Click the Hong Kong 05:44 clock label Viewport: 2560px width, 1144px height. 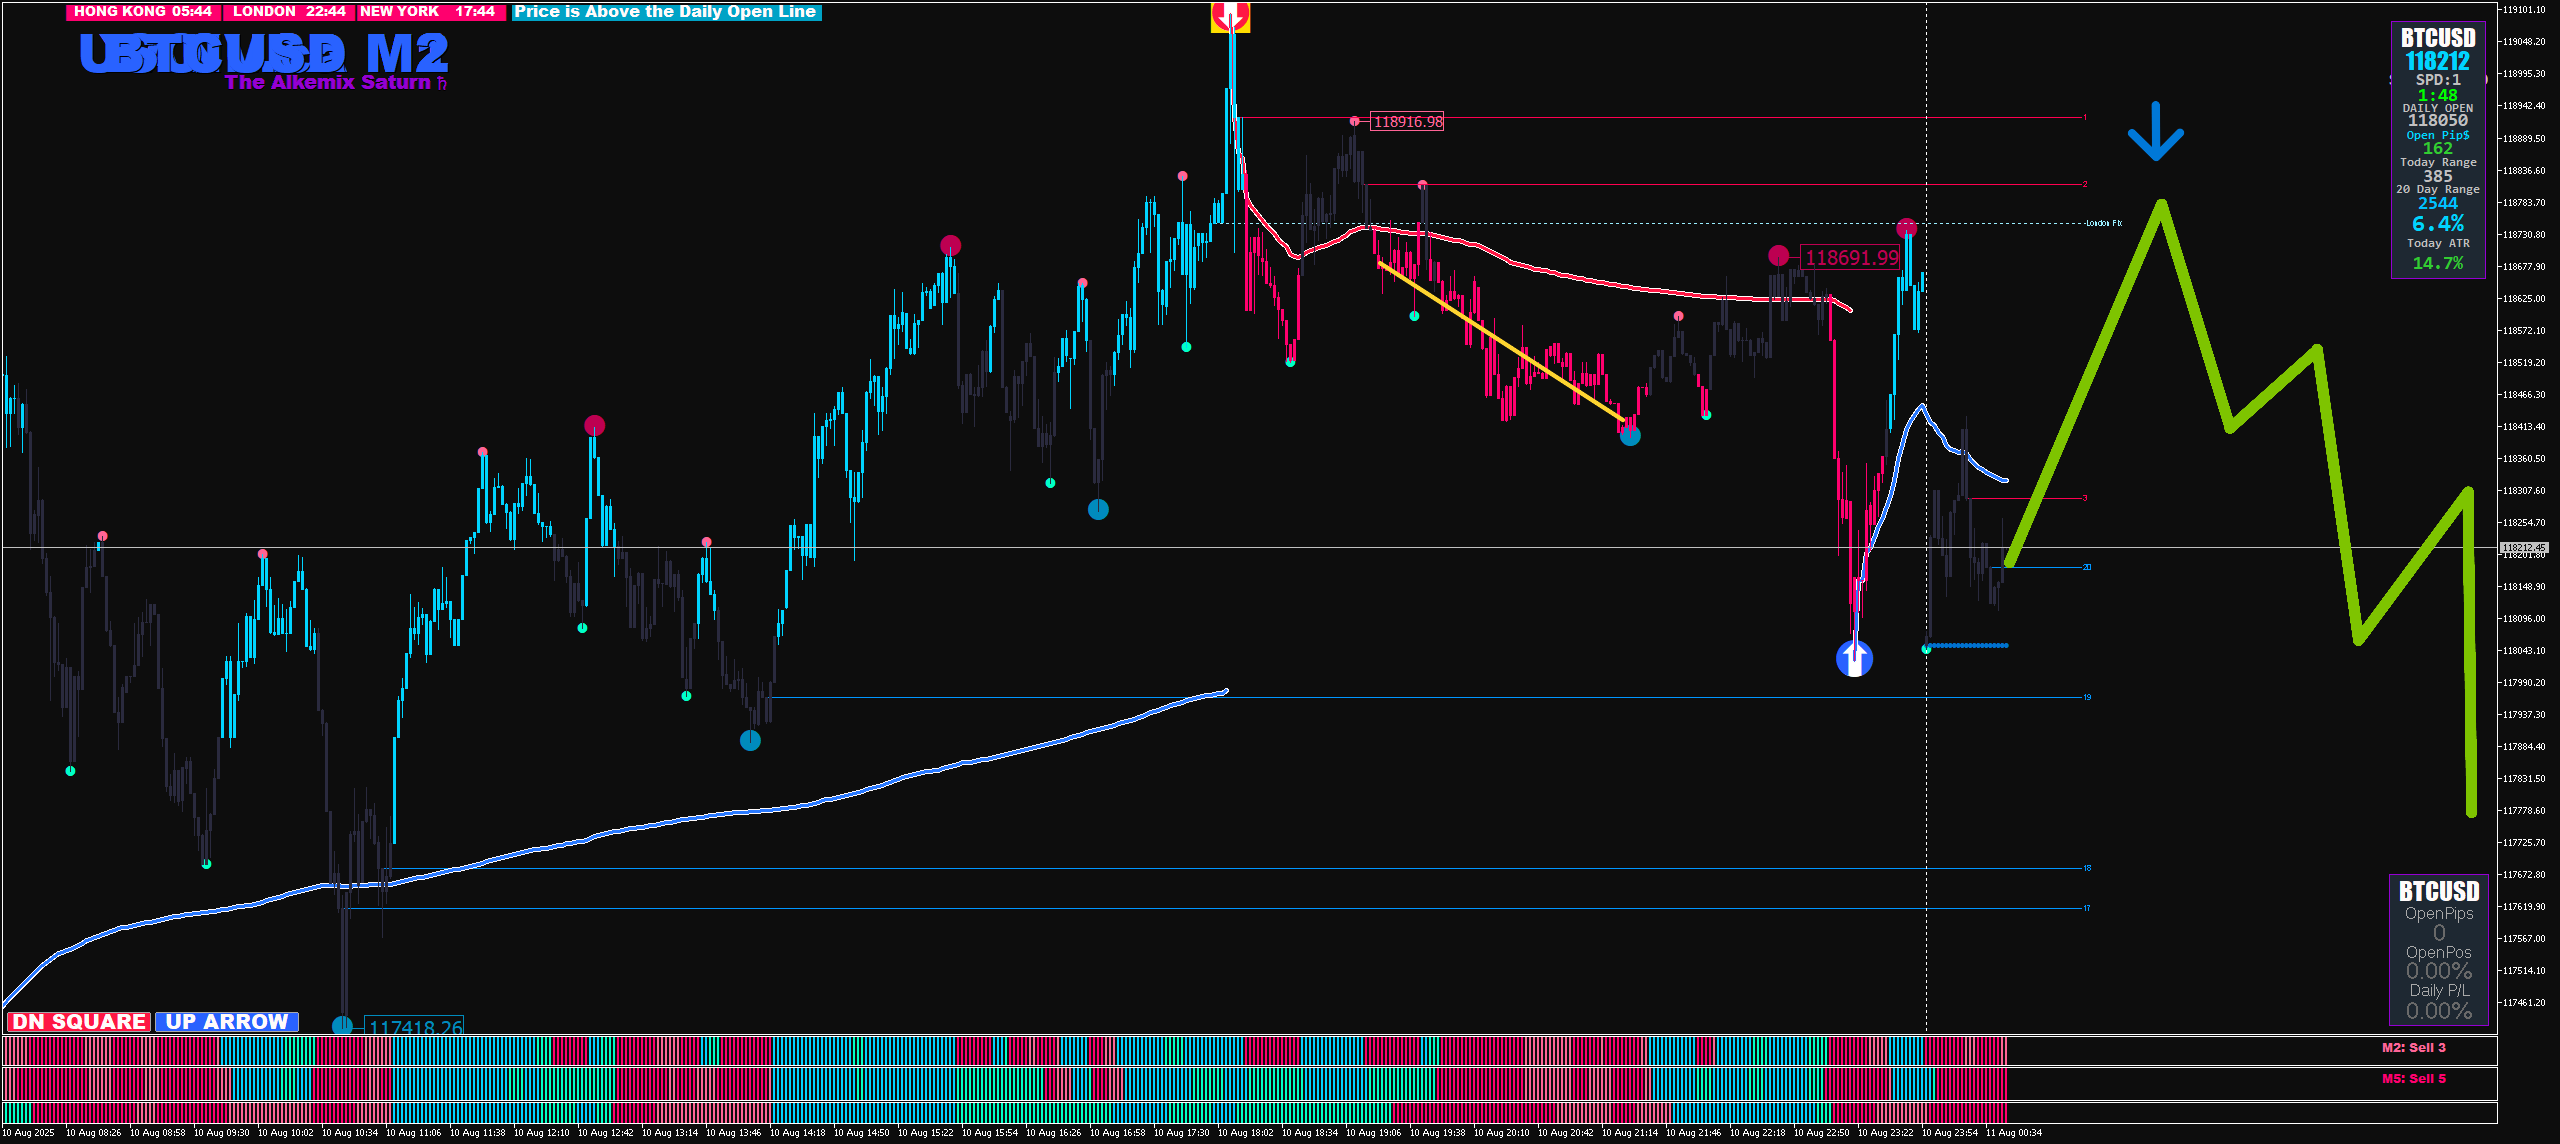[x=143, y=12]
